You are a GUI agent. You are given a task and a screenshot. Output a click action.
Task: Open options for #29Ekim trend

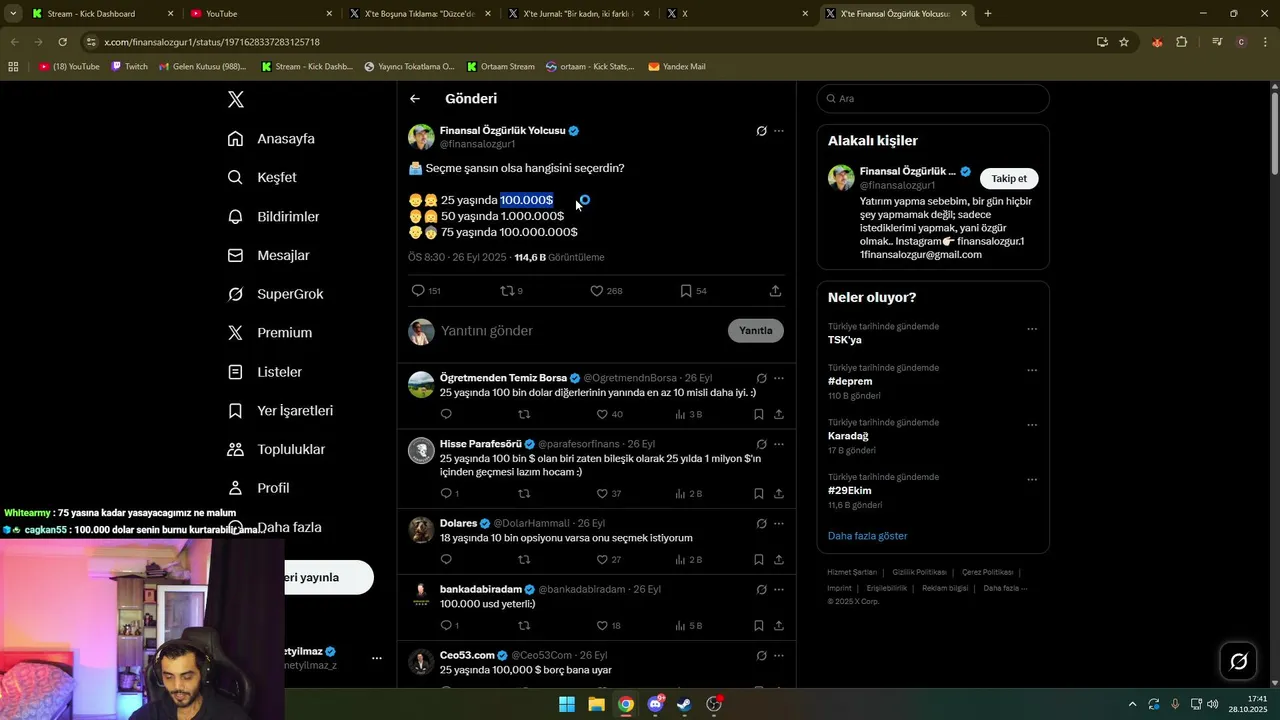click(x=1032, y=480)
